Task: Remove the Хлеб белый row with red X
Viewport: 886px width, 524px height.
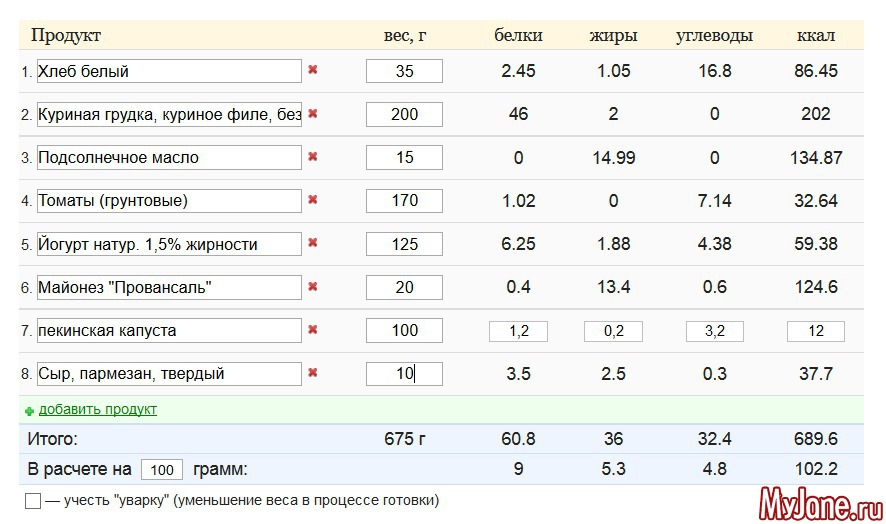Action: pos(313,71)
